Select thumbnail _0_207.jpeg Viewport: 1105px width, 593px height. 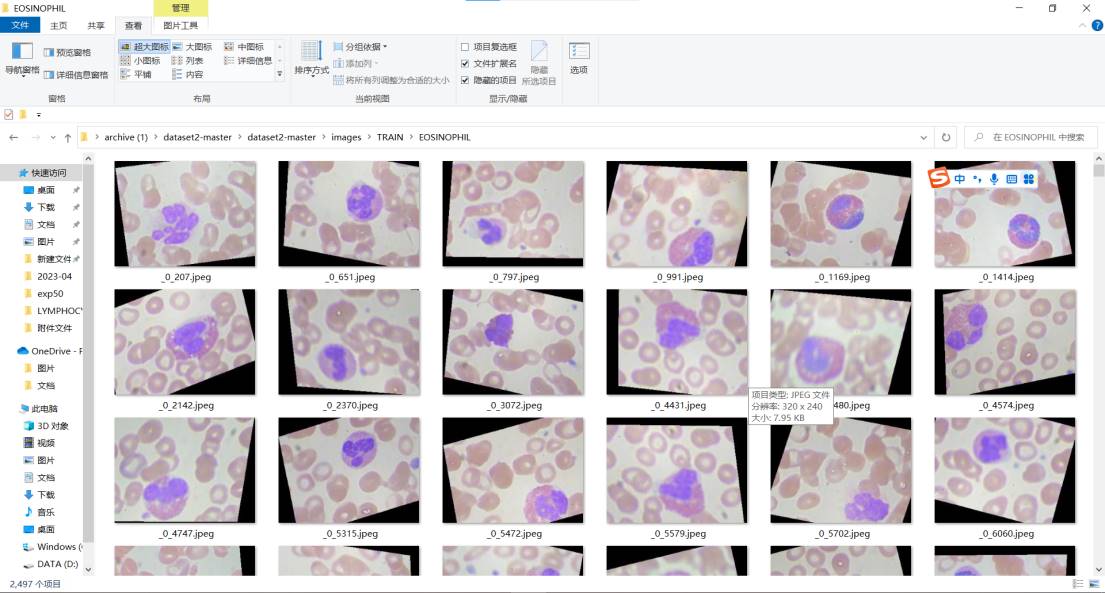(x=185, y=214)
